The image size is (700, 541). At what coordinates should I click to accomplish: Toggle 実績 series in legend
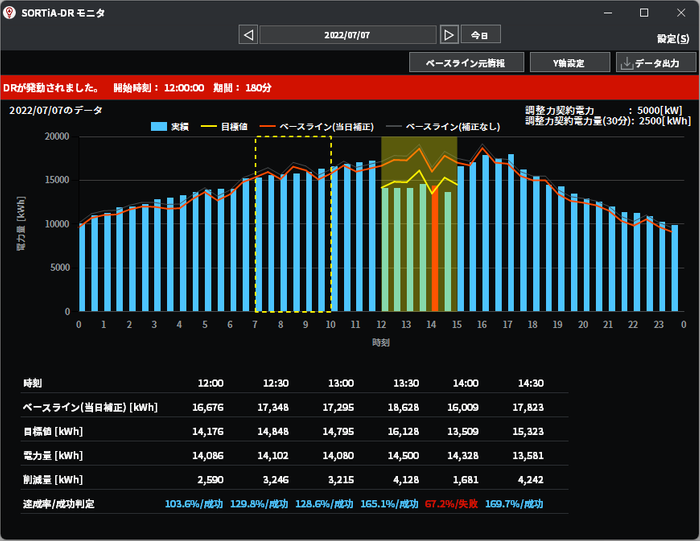pyautogui.click(x=170, y=127)
